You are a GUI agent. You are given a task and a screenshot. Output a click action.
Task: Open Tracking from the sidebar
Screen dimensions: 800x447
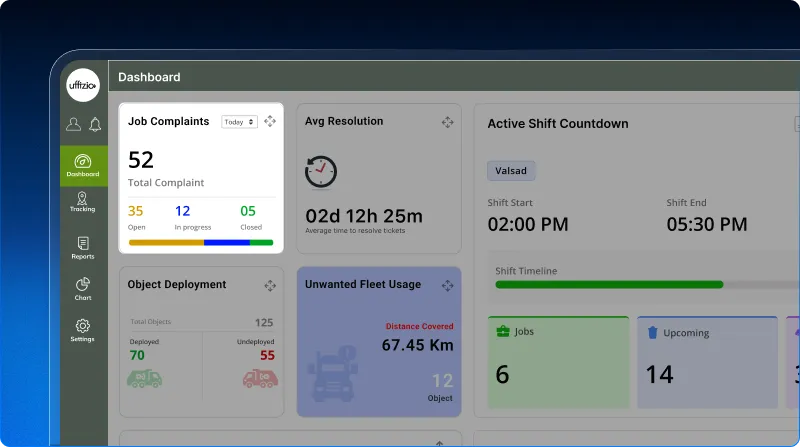pos(82,202)
